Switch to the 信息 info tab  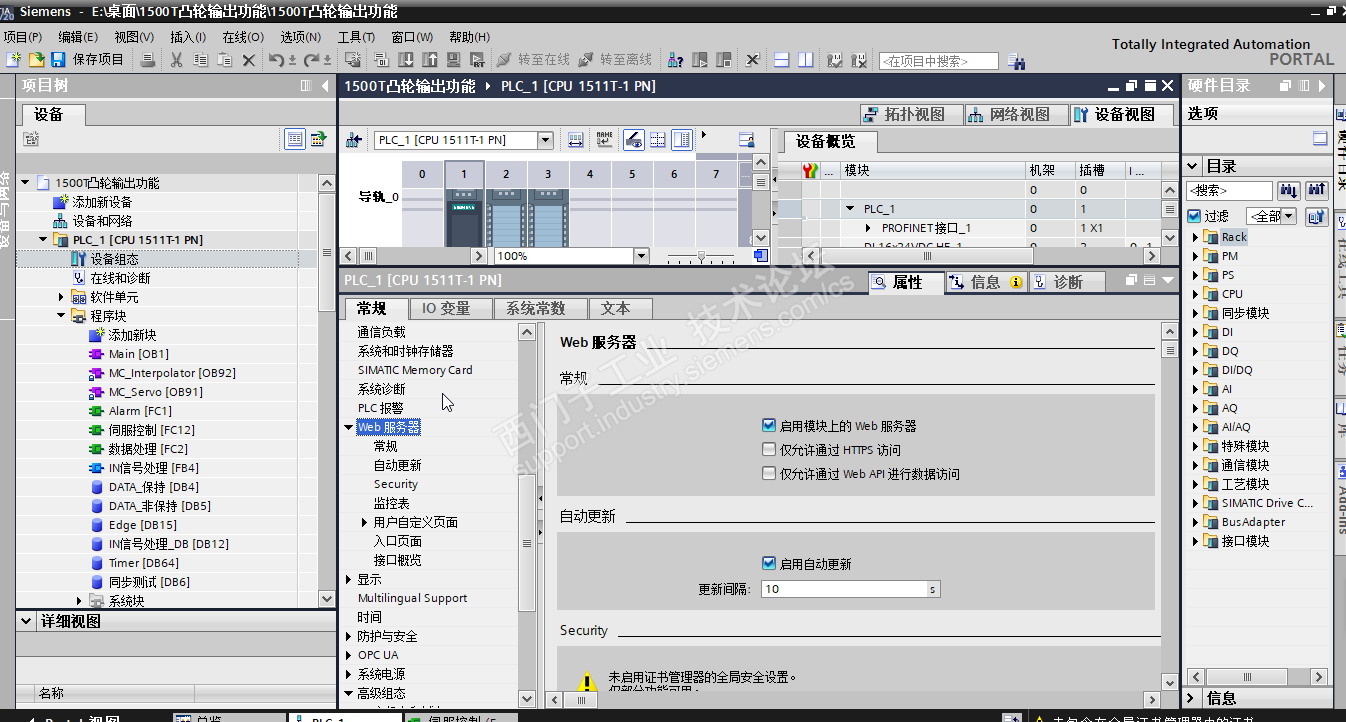coord(986,282)
